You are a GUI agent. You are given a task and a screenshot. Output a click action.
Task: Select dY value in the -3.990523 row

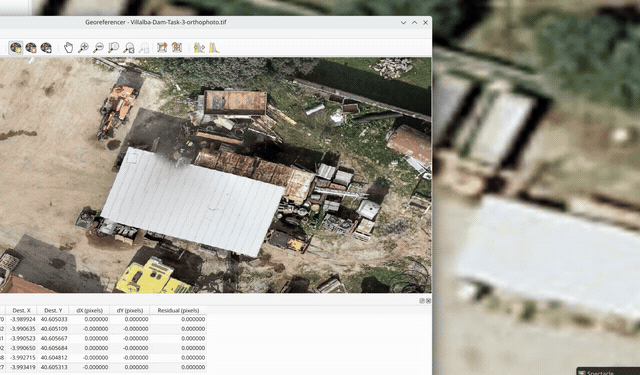pos(130,338)
